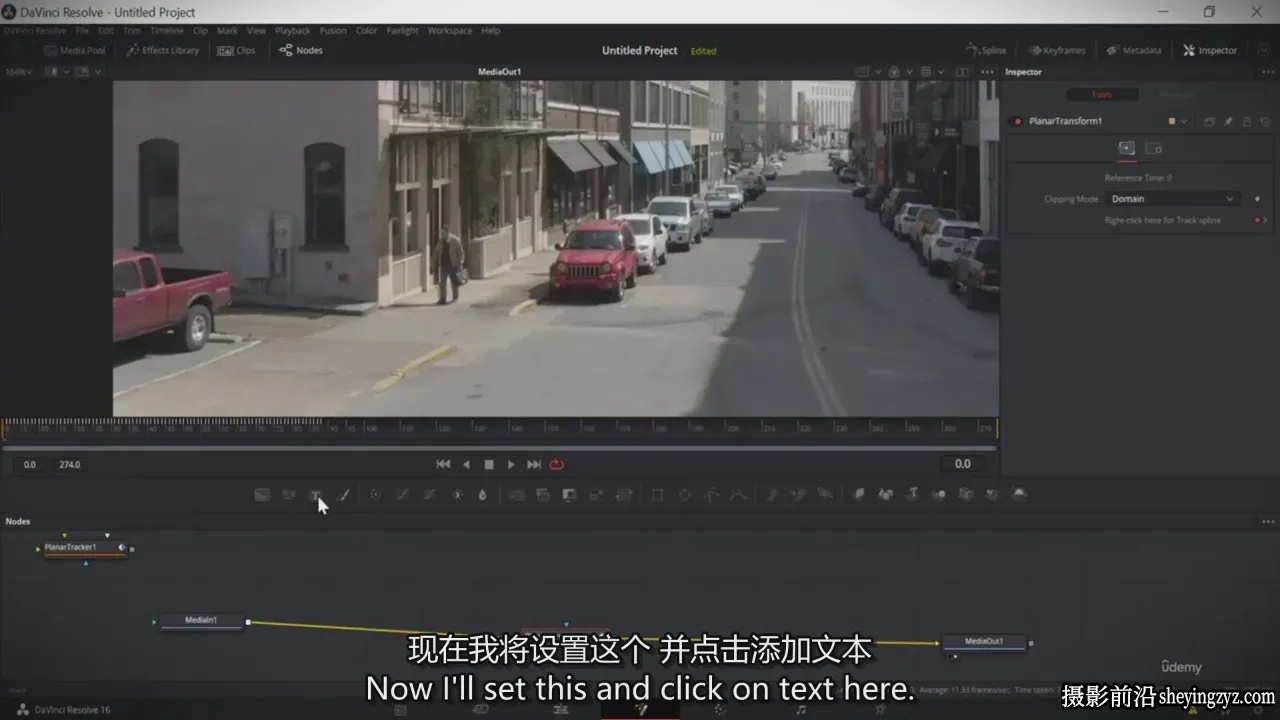Open the Clipping Mode Domain dropdown

tap(1172, 199)
